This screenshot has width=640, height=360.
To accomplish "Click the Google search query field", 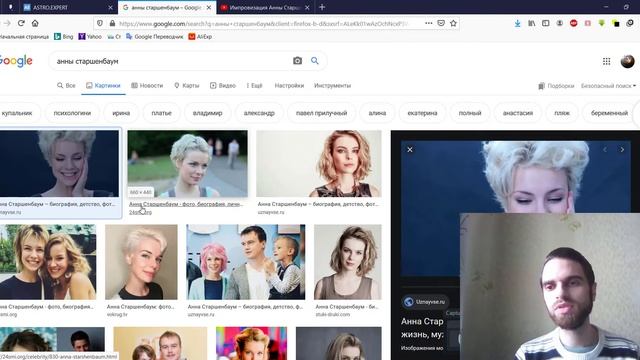I will (x=171, y=61).
